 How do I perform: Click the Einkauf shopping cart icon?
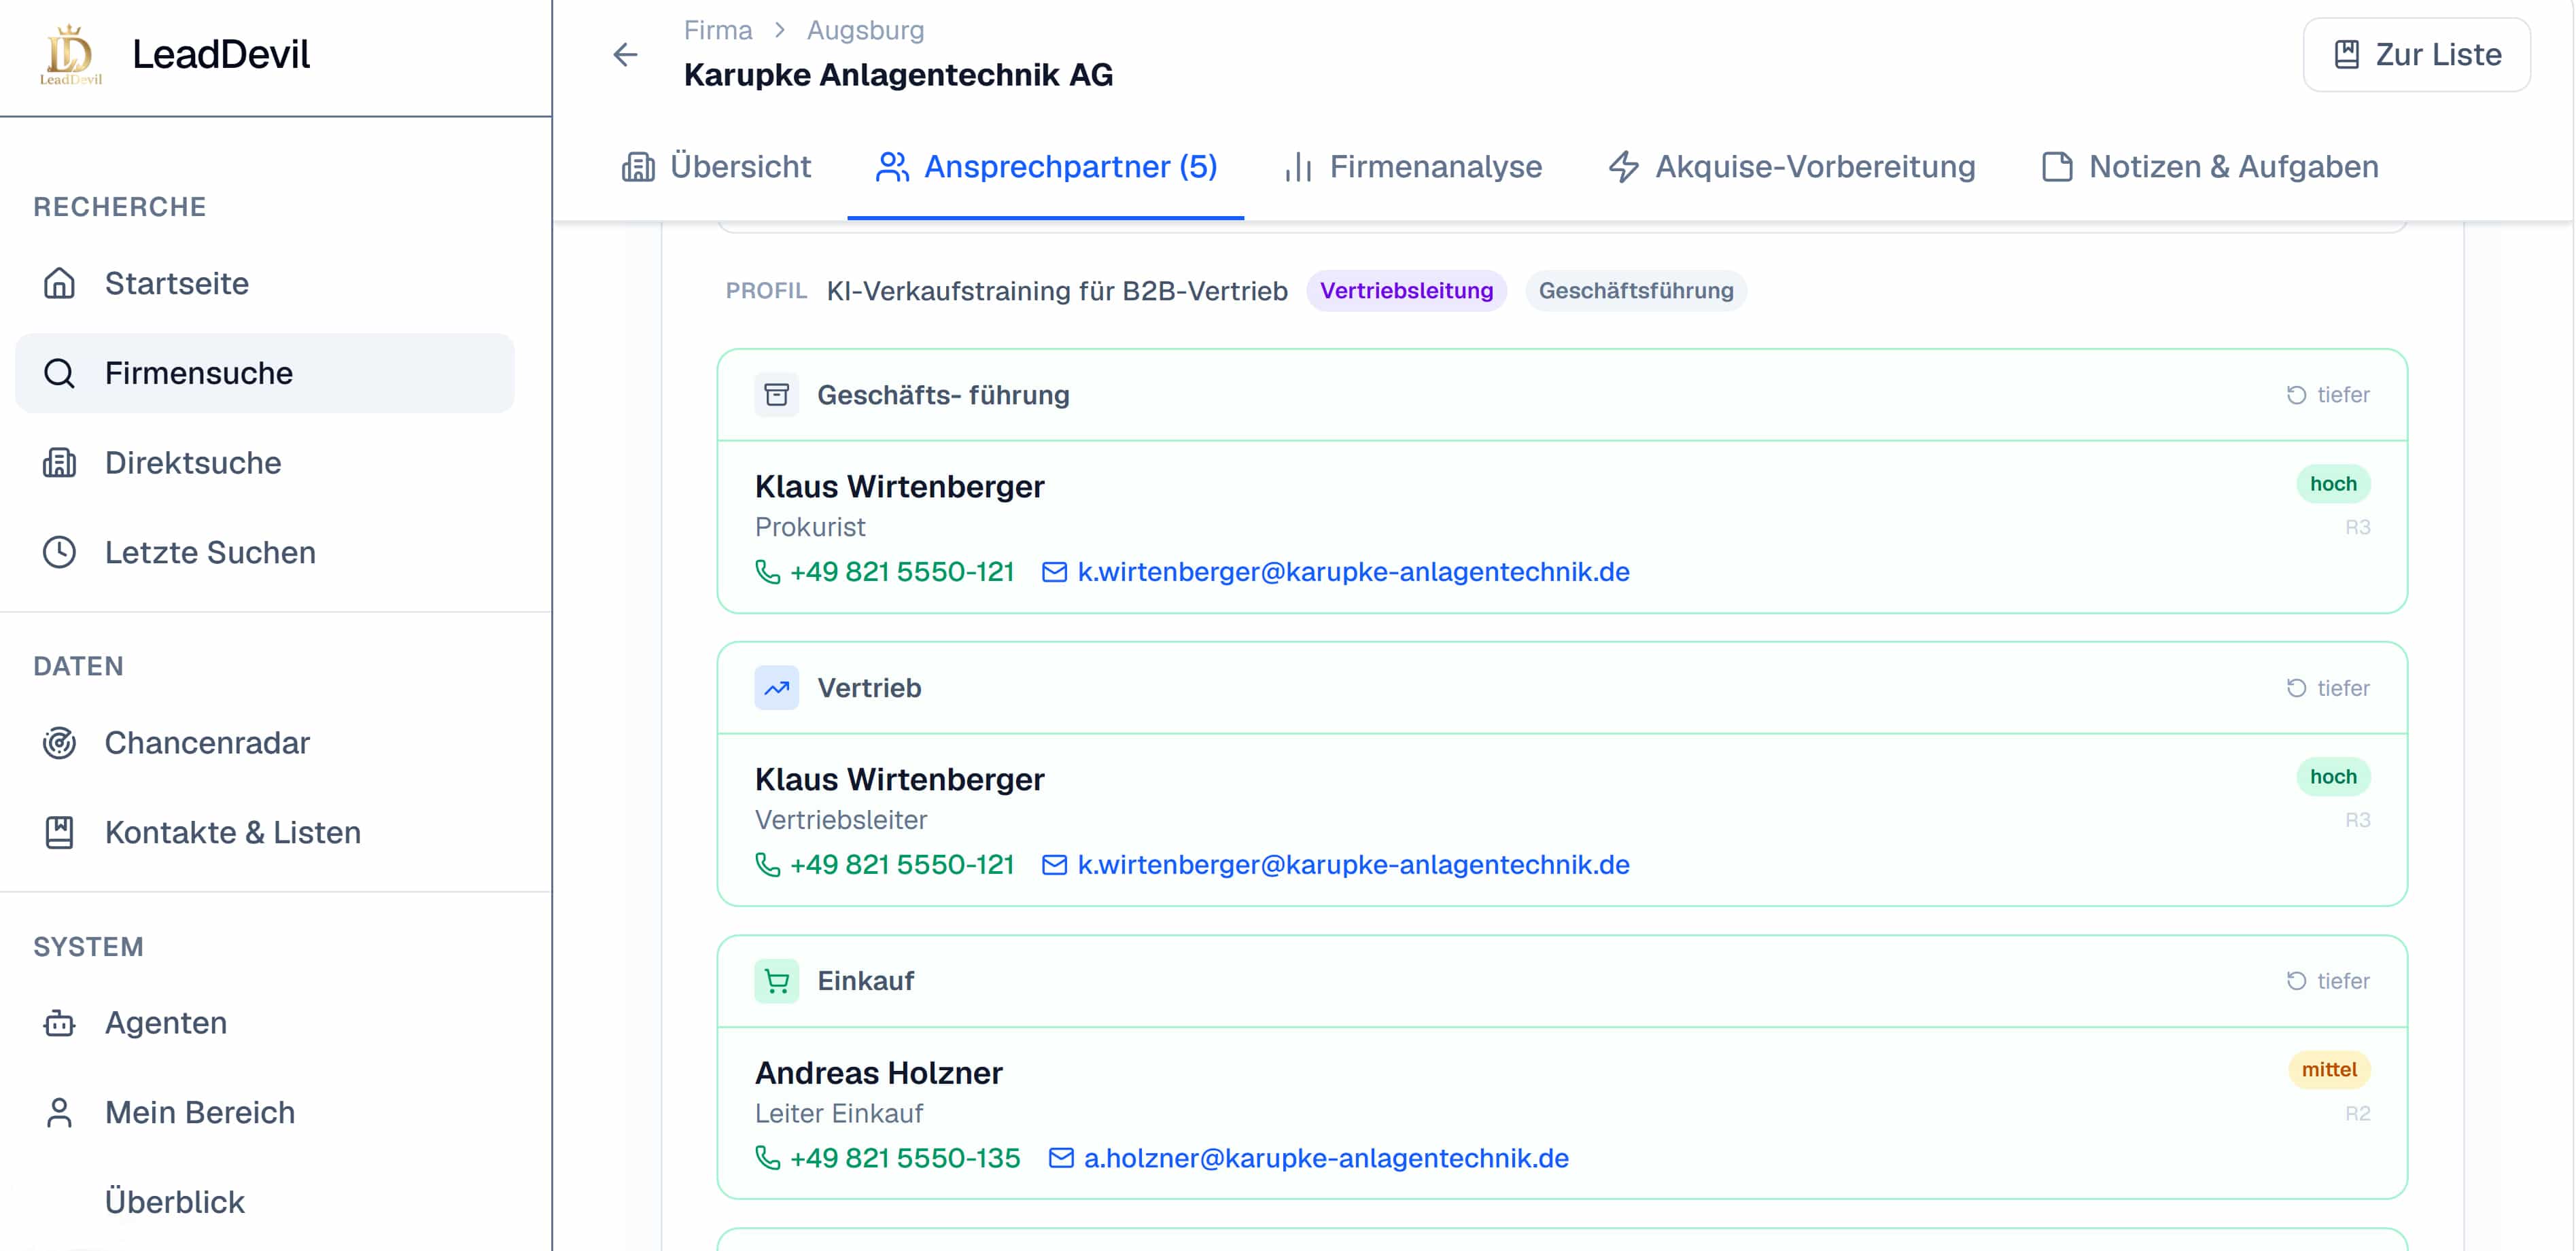tap(776, 981)
